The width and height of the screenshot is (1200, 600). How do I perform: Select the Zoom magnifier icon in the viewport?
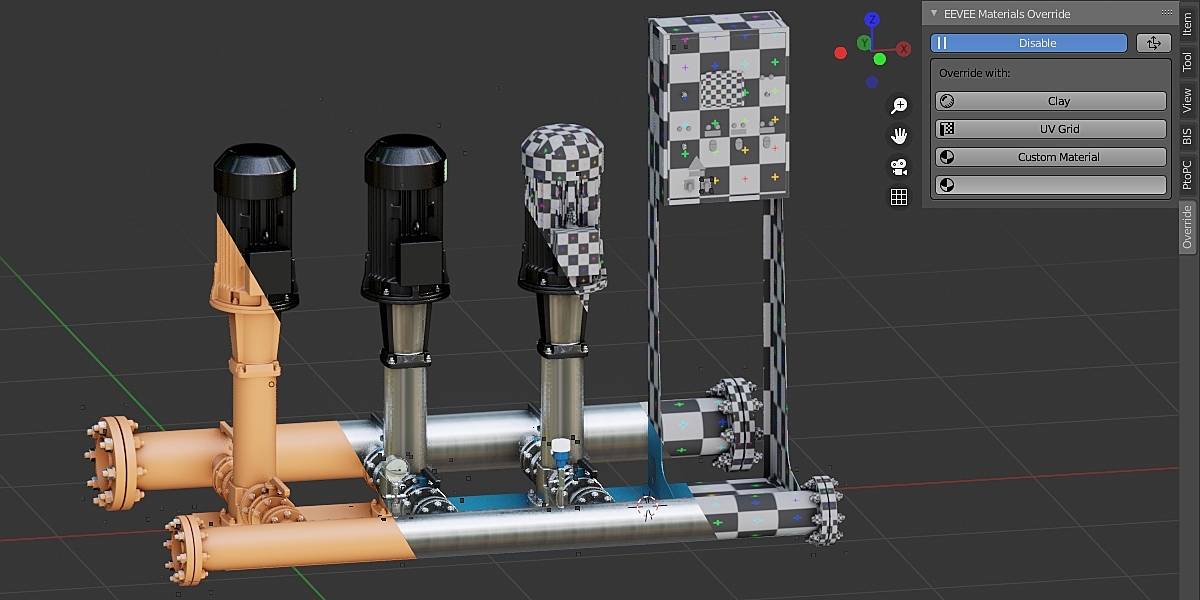899,104
